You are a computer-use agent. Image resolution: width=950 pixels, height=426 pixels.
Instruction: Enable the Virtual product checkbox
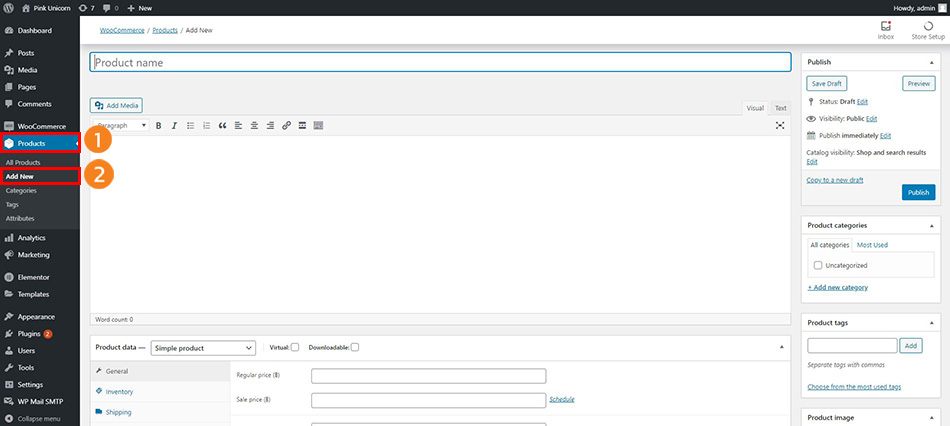point(295,347)
